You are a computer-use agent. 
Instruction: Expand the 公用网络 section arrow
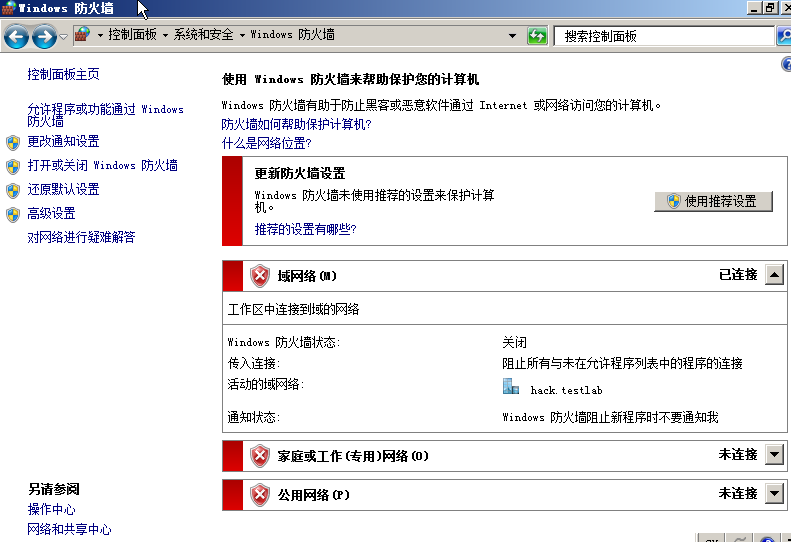pos(774,494)
